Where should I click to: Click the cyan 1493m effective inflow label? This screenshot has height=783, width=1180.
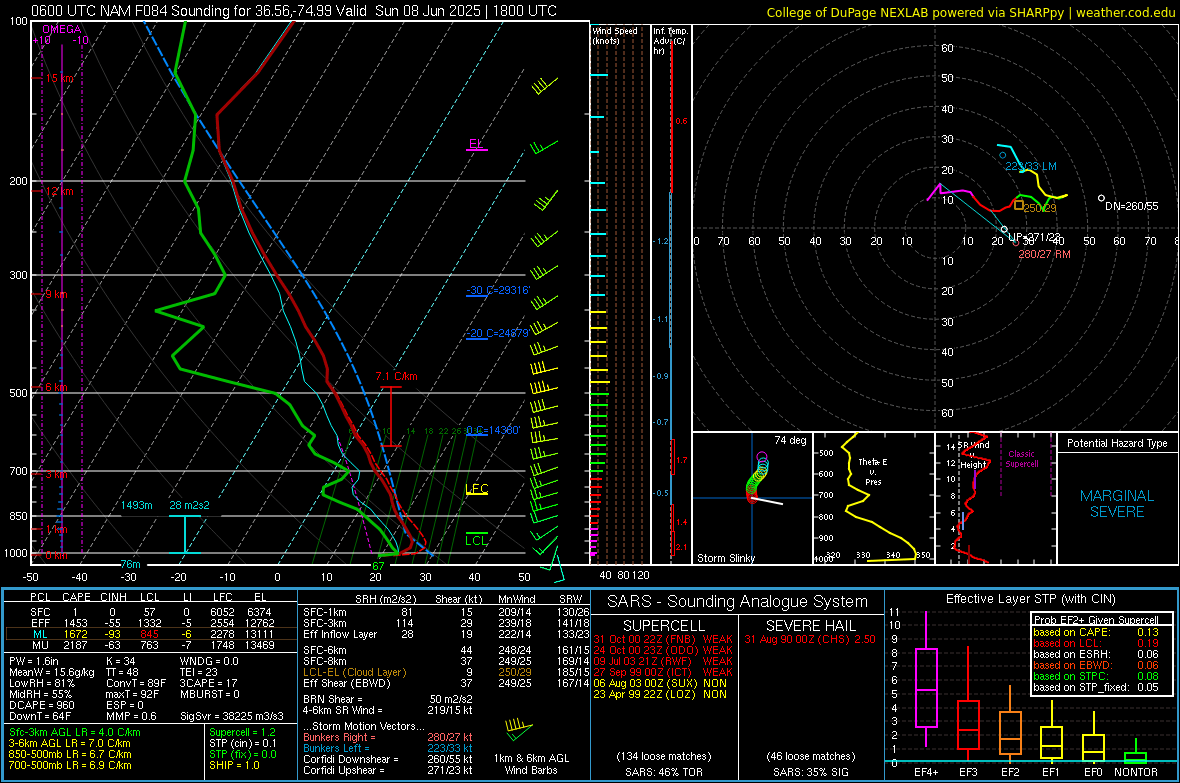pos(137,505)
